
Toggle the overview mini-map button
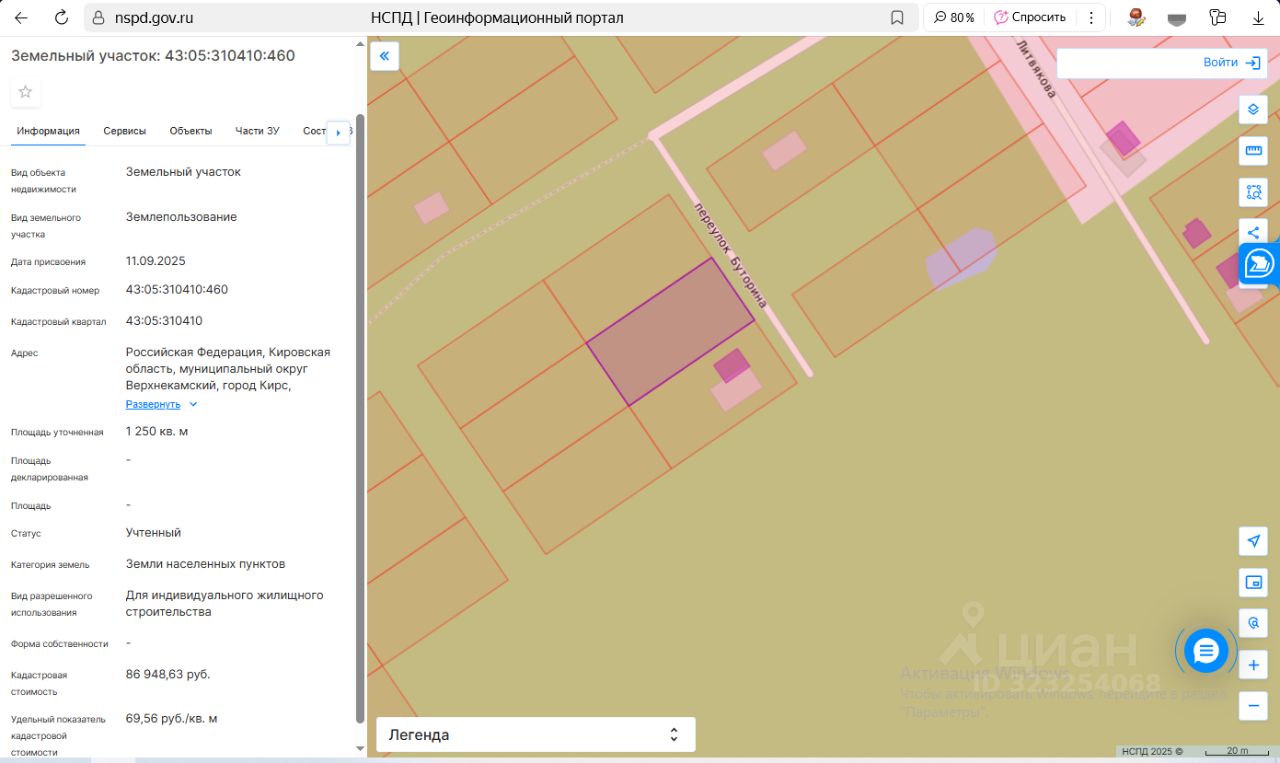(x=1253, y=582)
